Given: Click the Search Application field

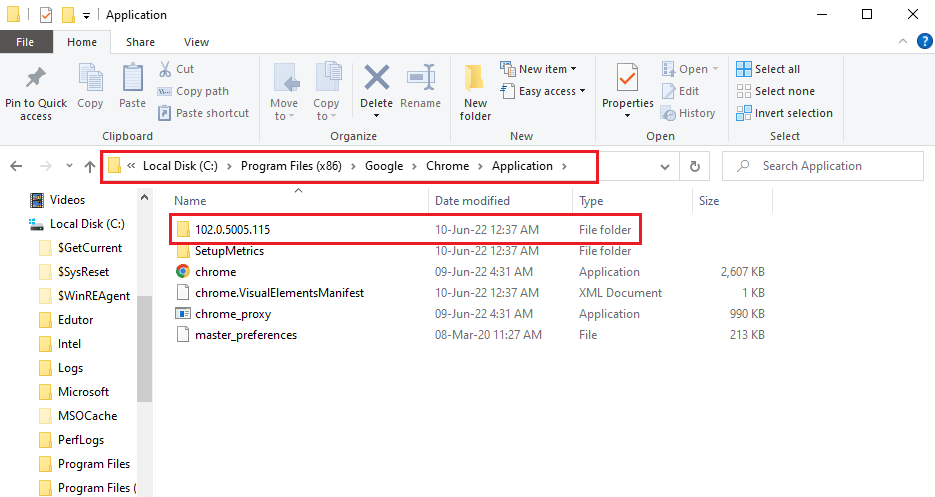Looking at the screenshot, I should [822, 166].
